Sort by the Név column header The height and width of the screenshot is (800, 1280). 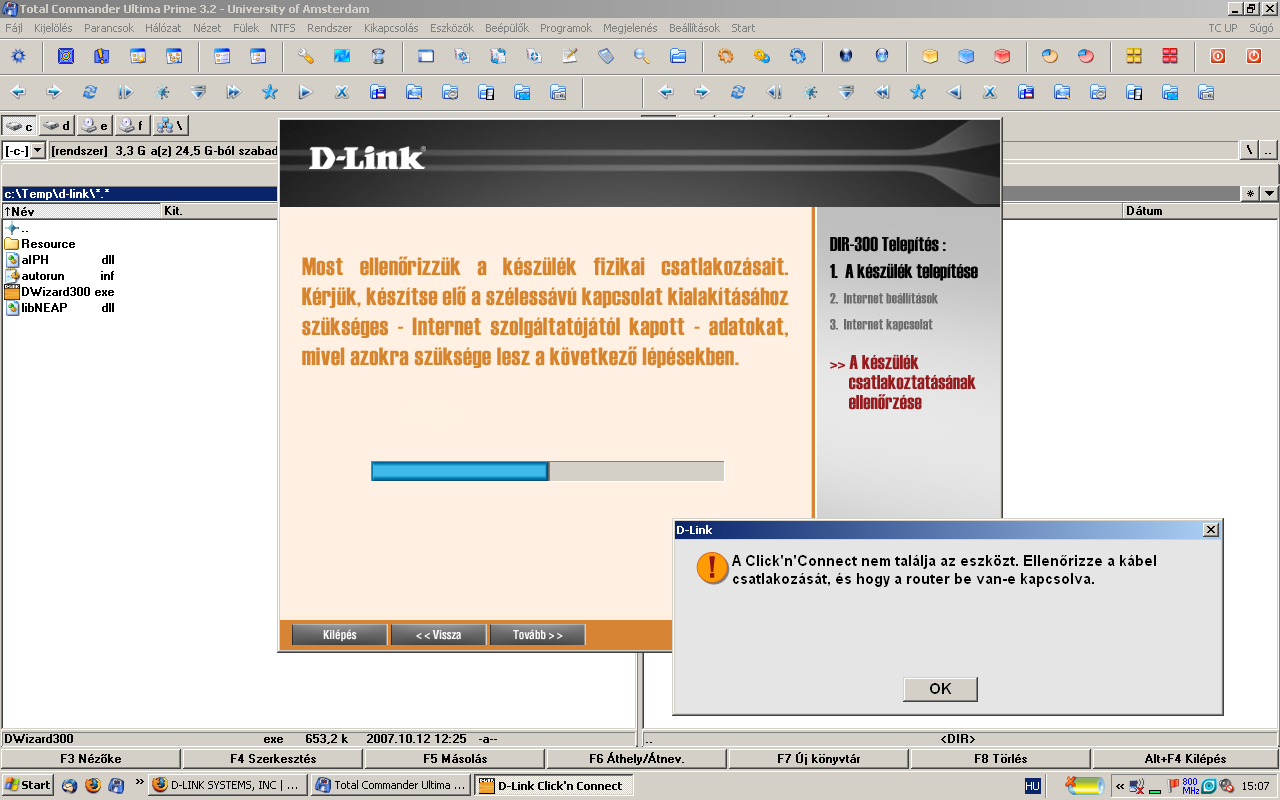(x=82, y=211)
